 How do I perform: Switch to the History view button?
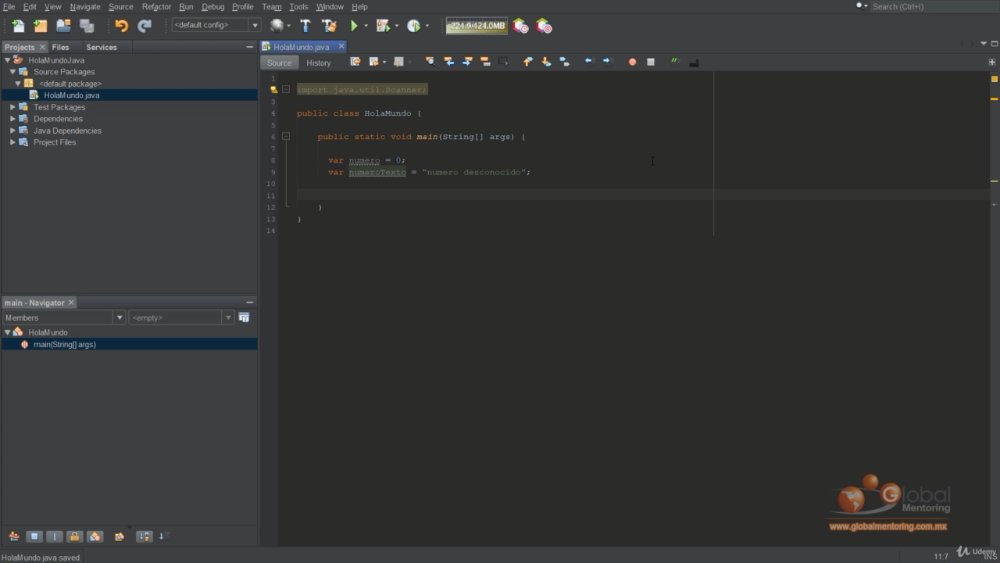[x=318, y=62]
